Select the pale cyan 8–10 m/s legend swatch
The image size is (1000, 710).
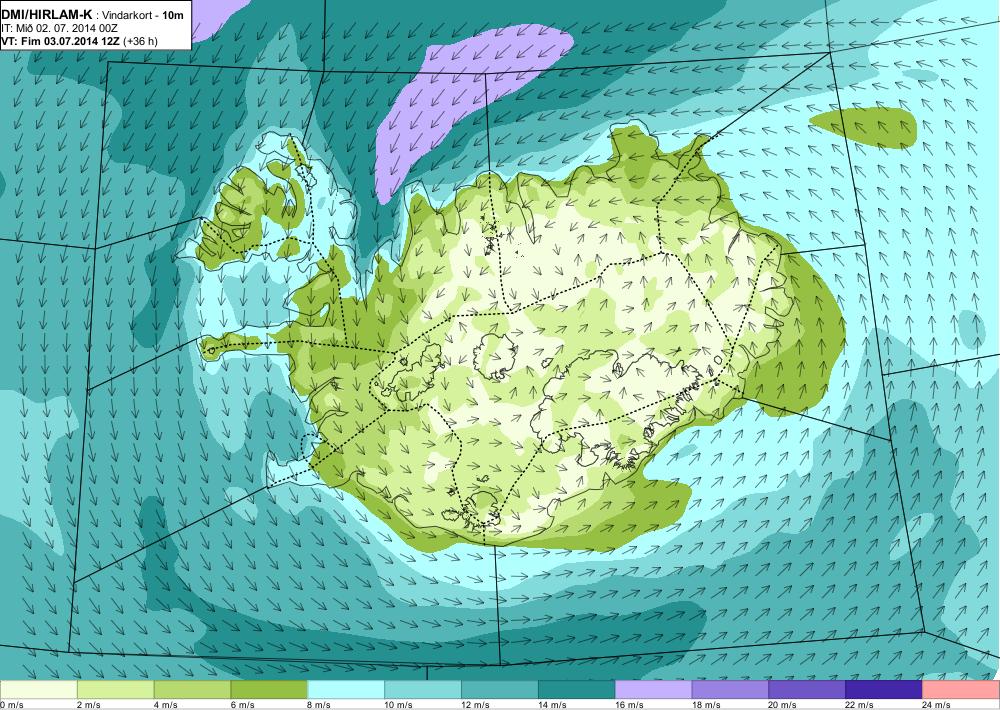[x=346, y=690]
